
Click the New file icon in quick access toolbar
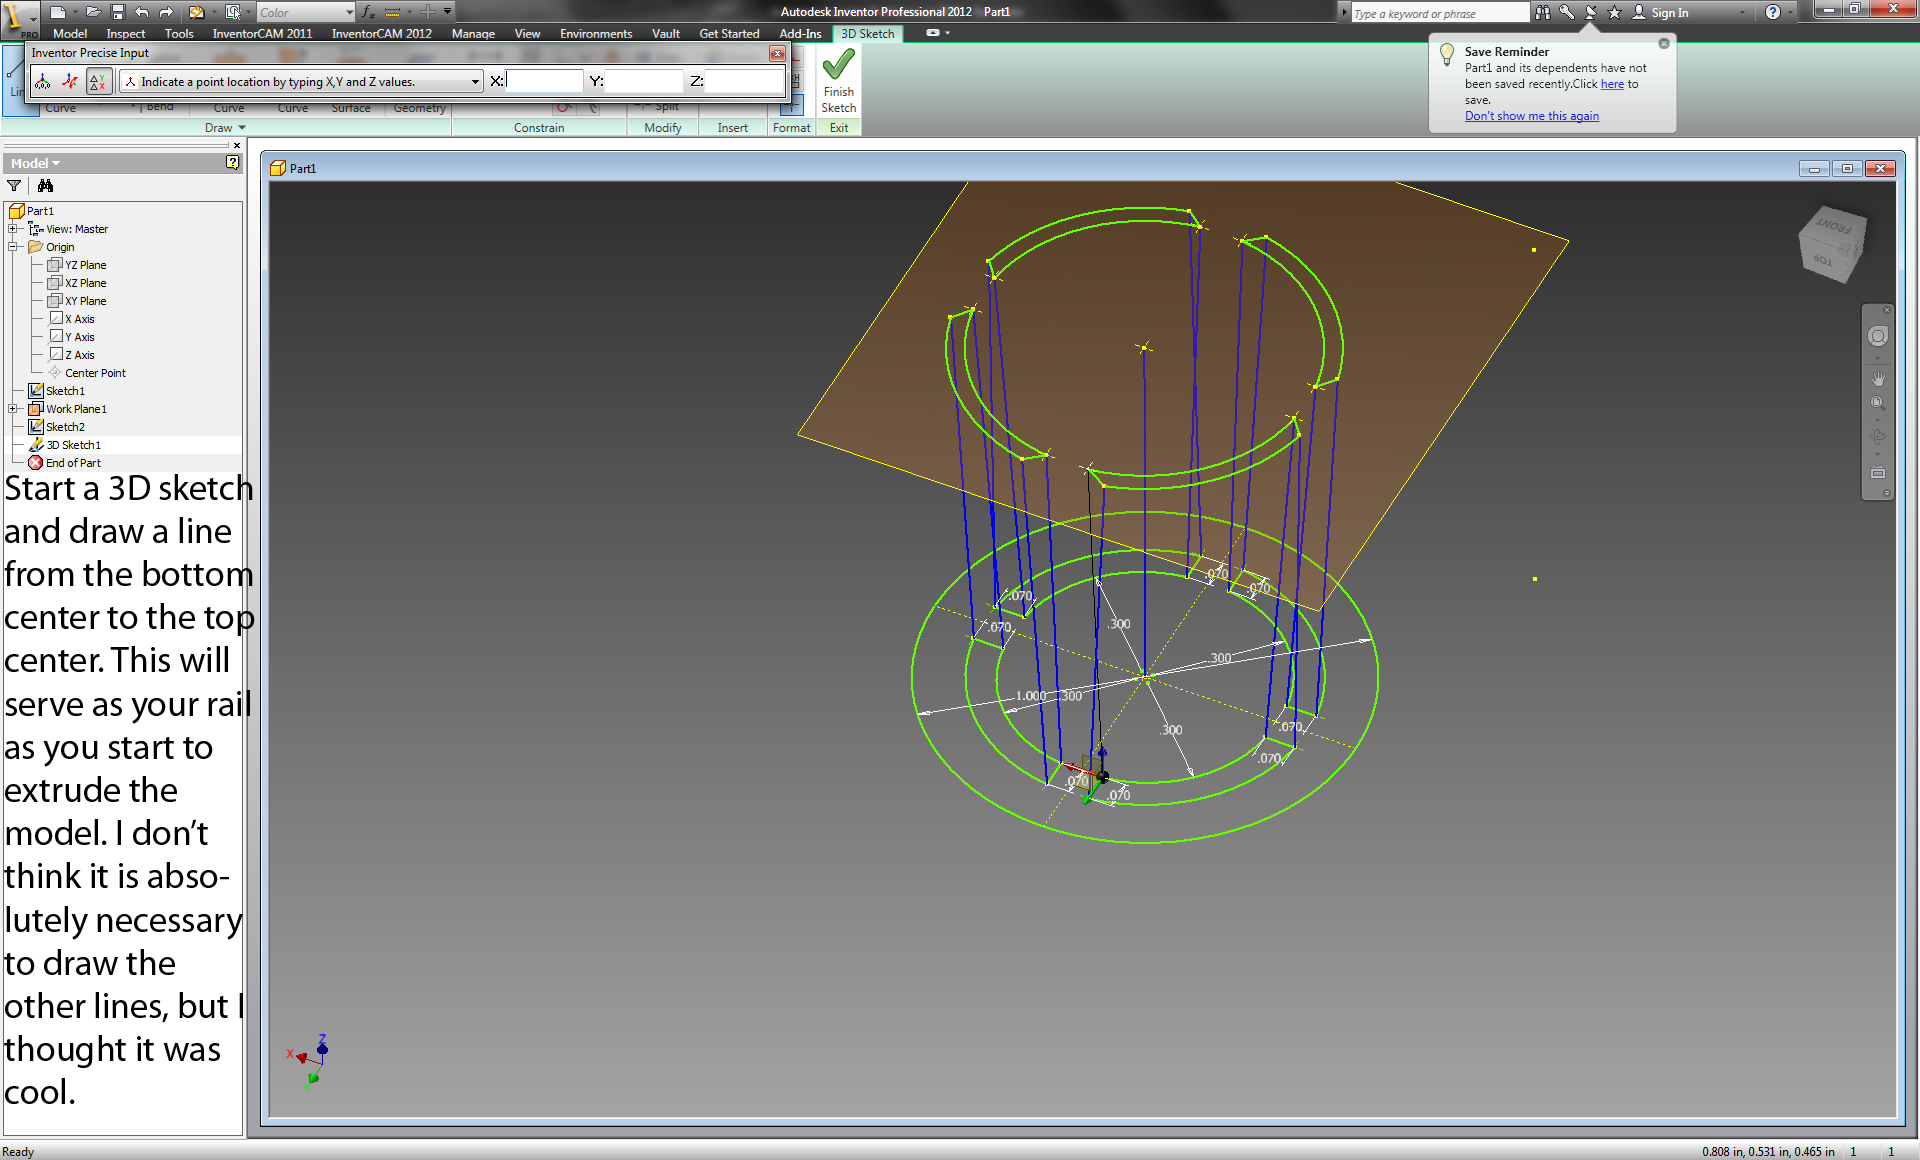[59, 12]
